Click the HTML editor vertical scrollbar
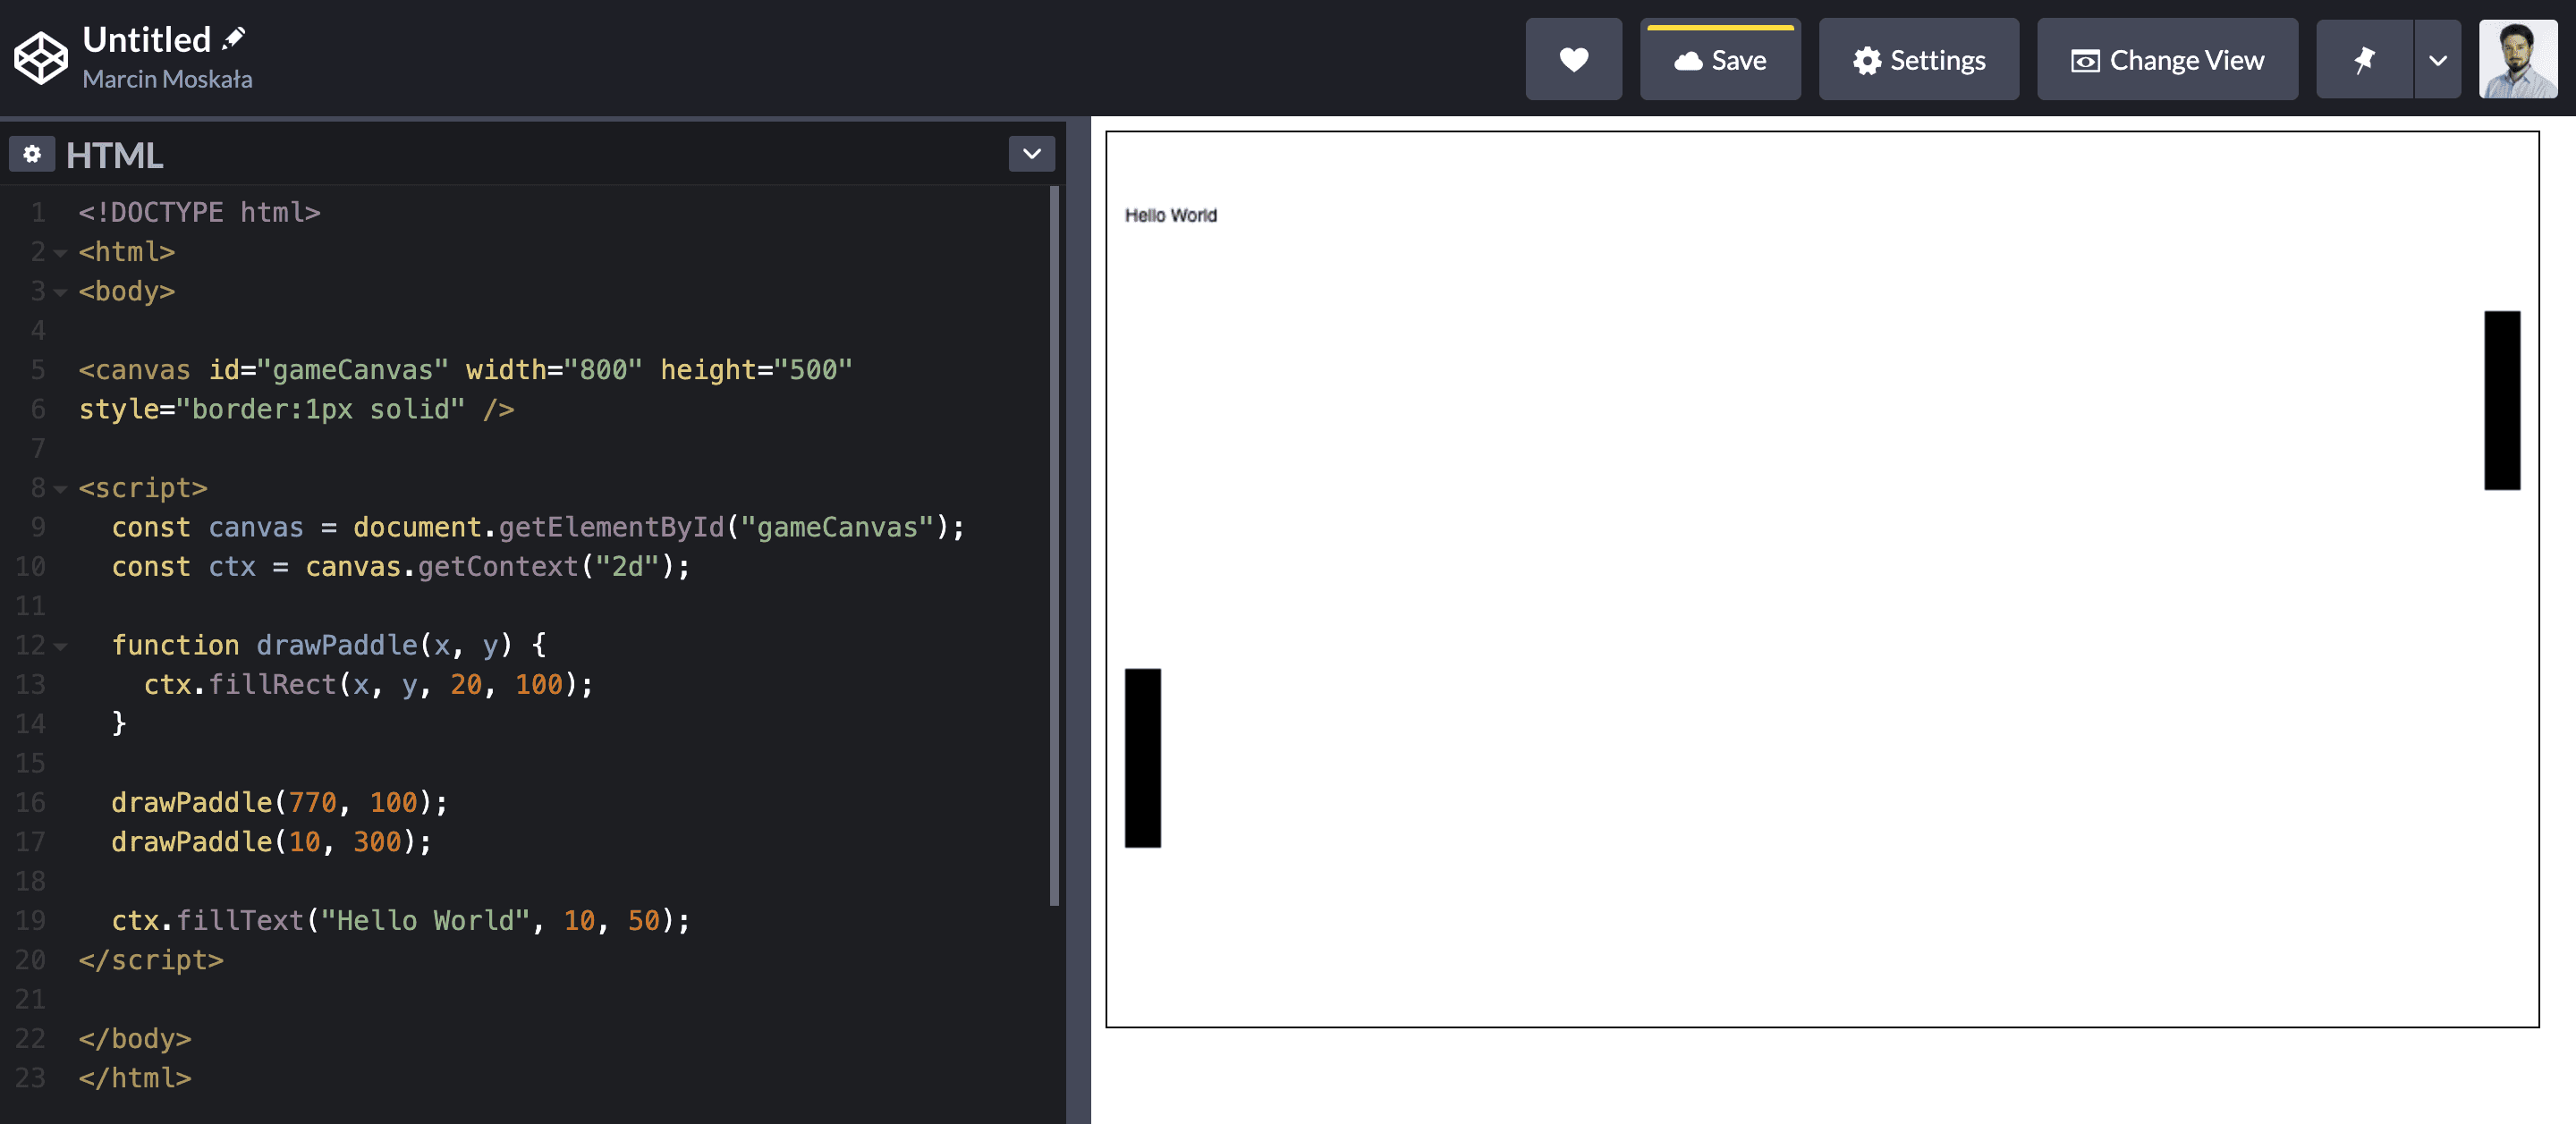 tap(1054, 545)
